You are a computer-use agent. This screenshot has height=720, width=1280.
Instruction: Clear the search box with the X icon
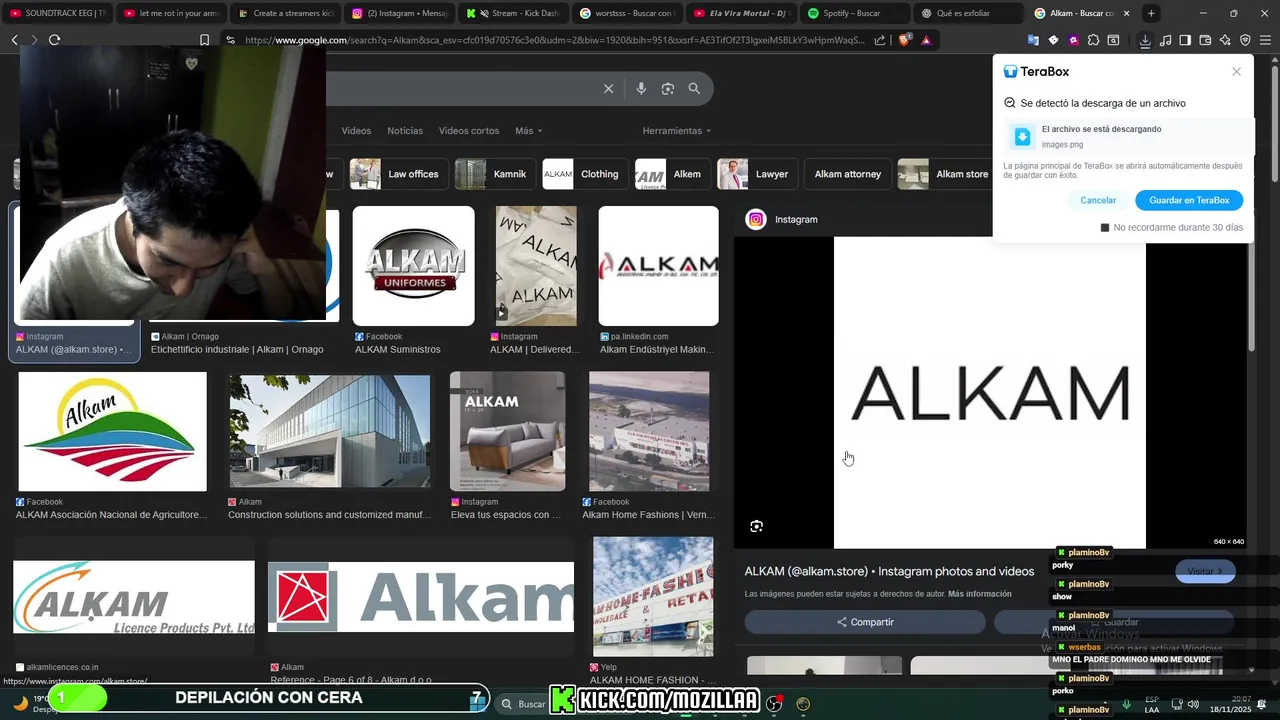click(608, 89)
